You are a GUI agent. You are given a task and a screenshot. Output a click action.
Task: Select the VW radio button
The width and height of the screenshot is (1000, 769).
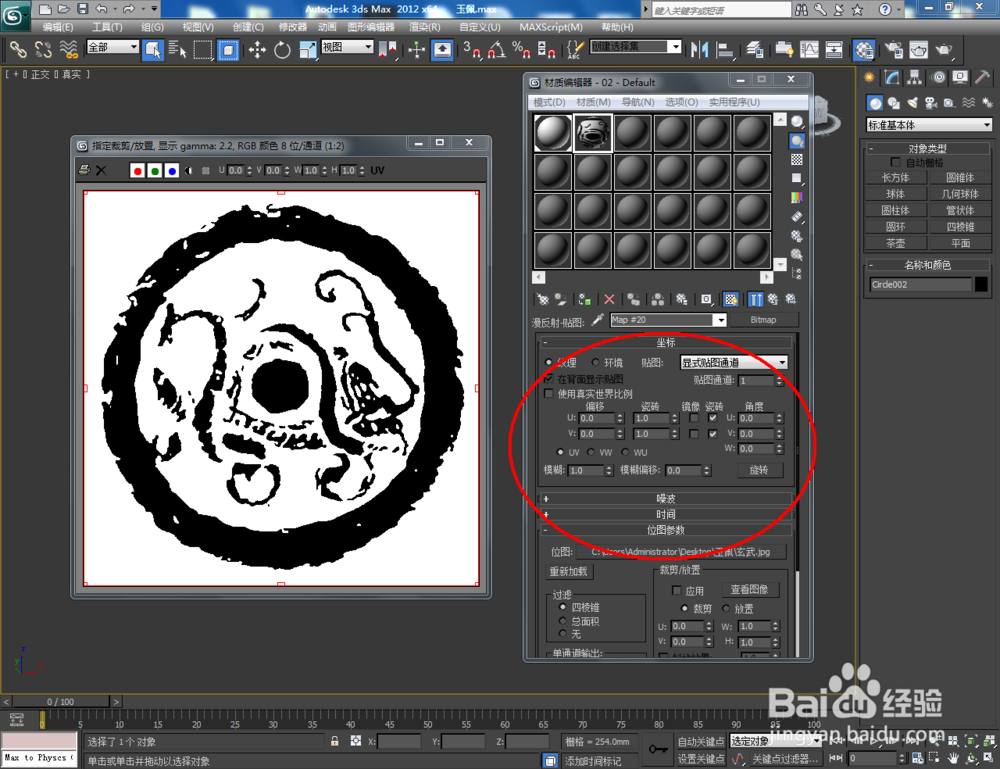591,452
